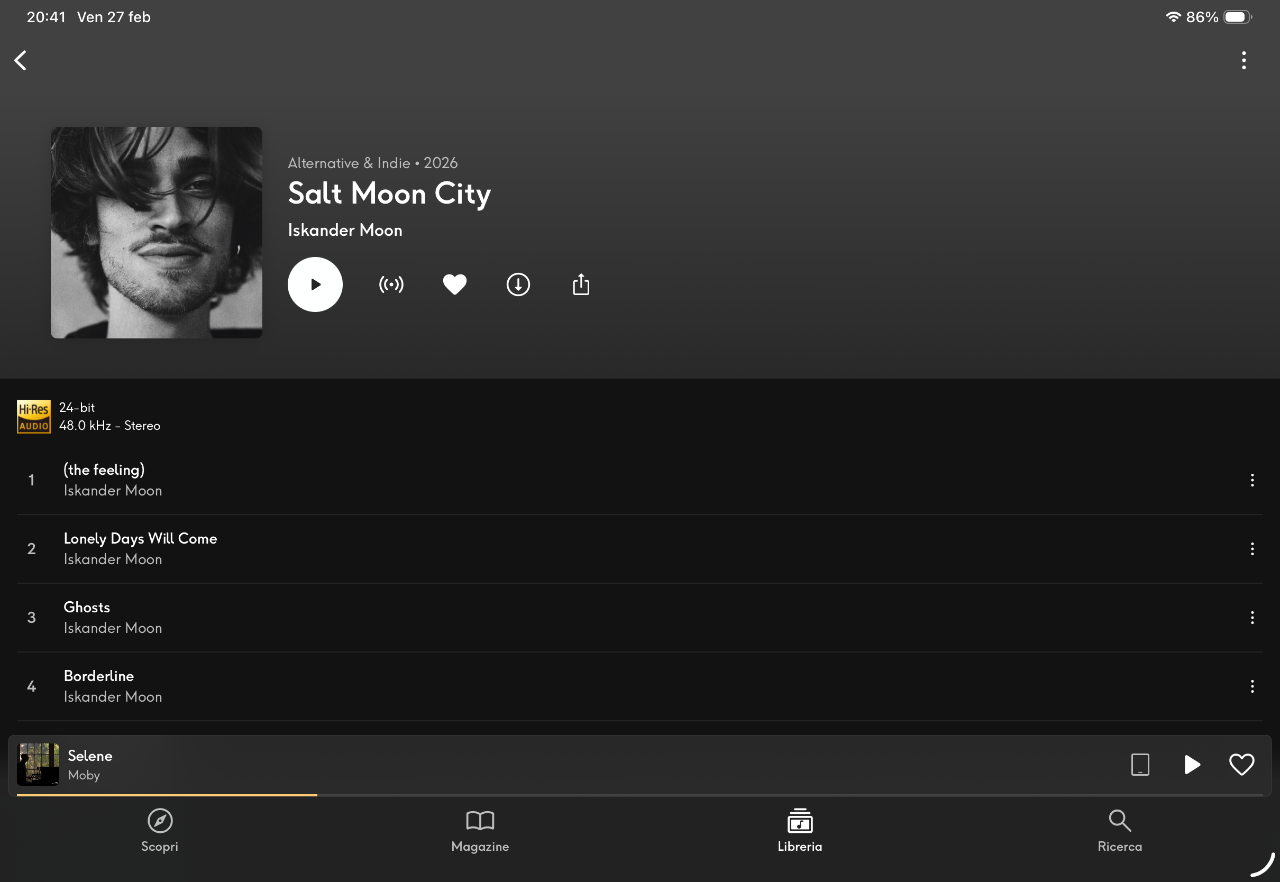Resume playback of Selene in mini player
The height and width of the screenshot is (882, 1280).
click(1192, 765)
